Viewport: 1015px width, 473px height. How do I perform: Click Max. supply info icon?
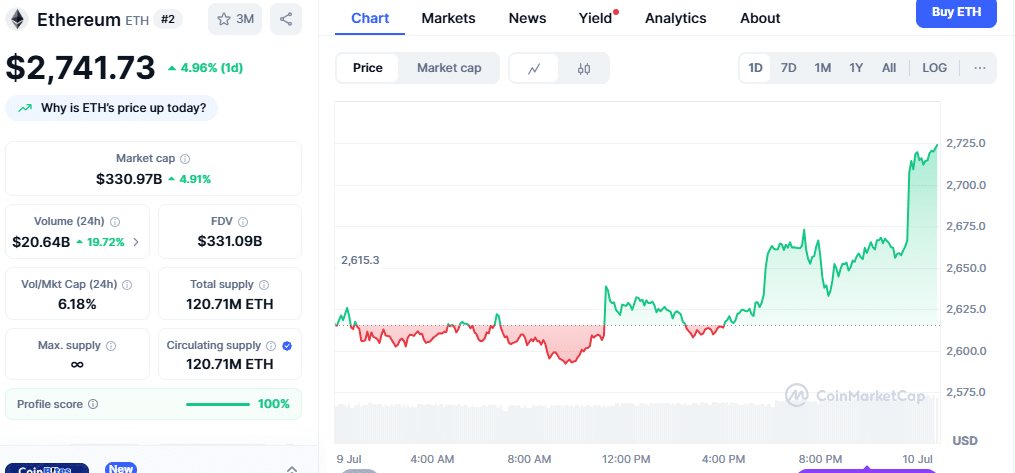tap(111, 346)
